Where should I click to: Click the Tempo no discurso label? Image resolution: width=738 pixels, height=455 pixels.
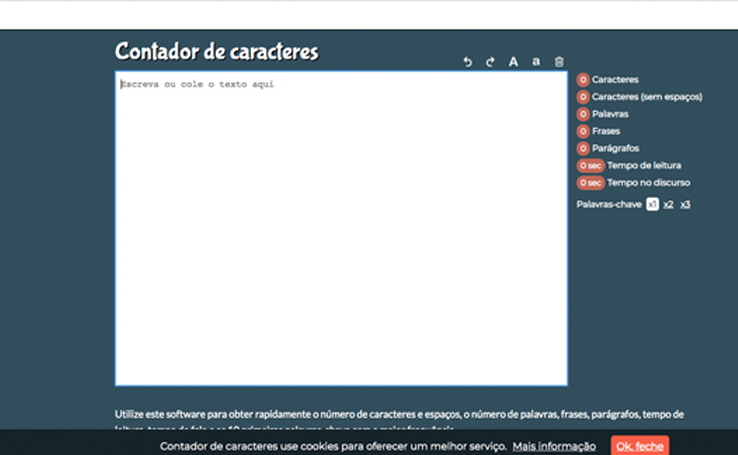pos(649,183)
